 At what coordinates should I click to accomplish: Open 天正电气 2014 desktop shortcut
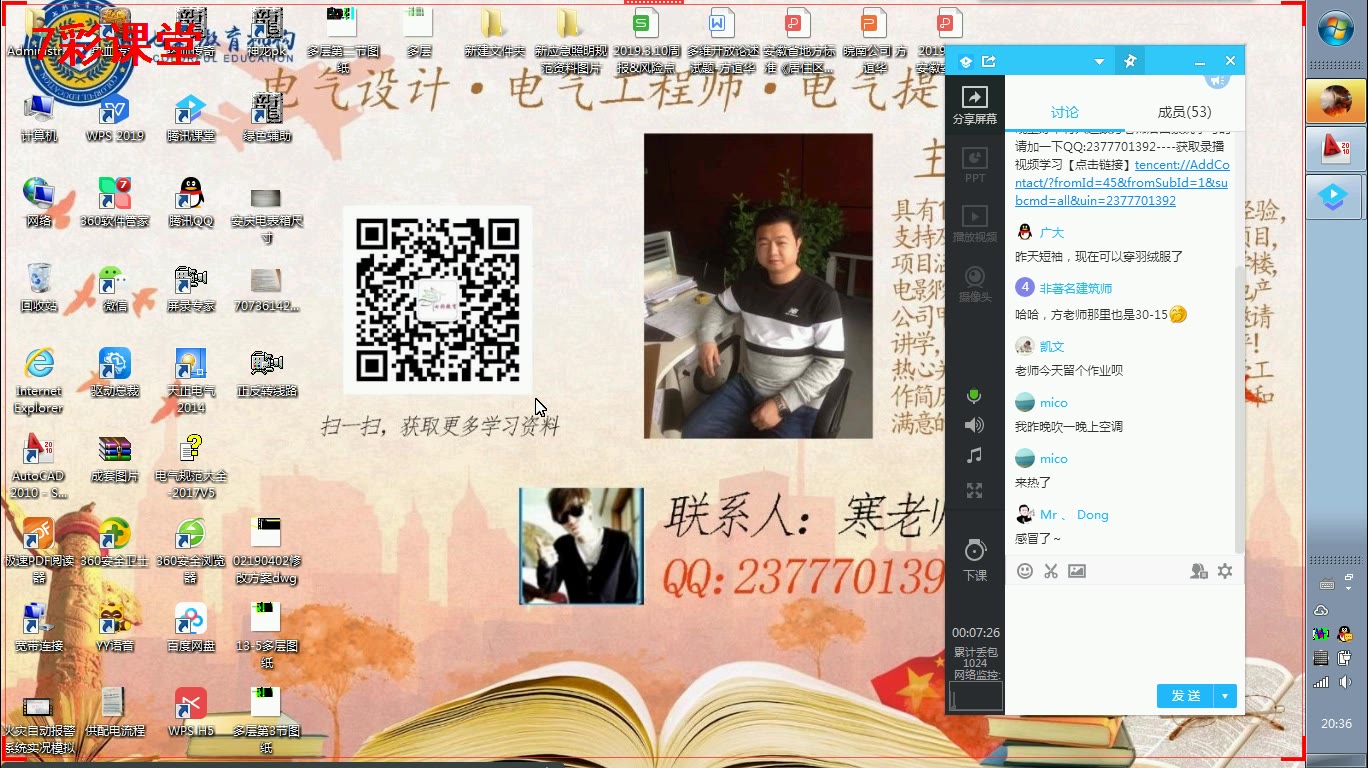click(x=191, y=379)
